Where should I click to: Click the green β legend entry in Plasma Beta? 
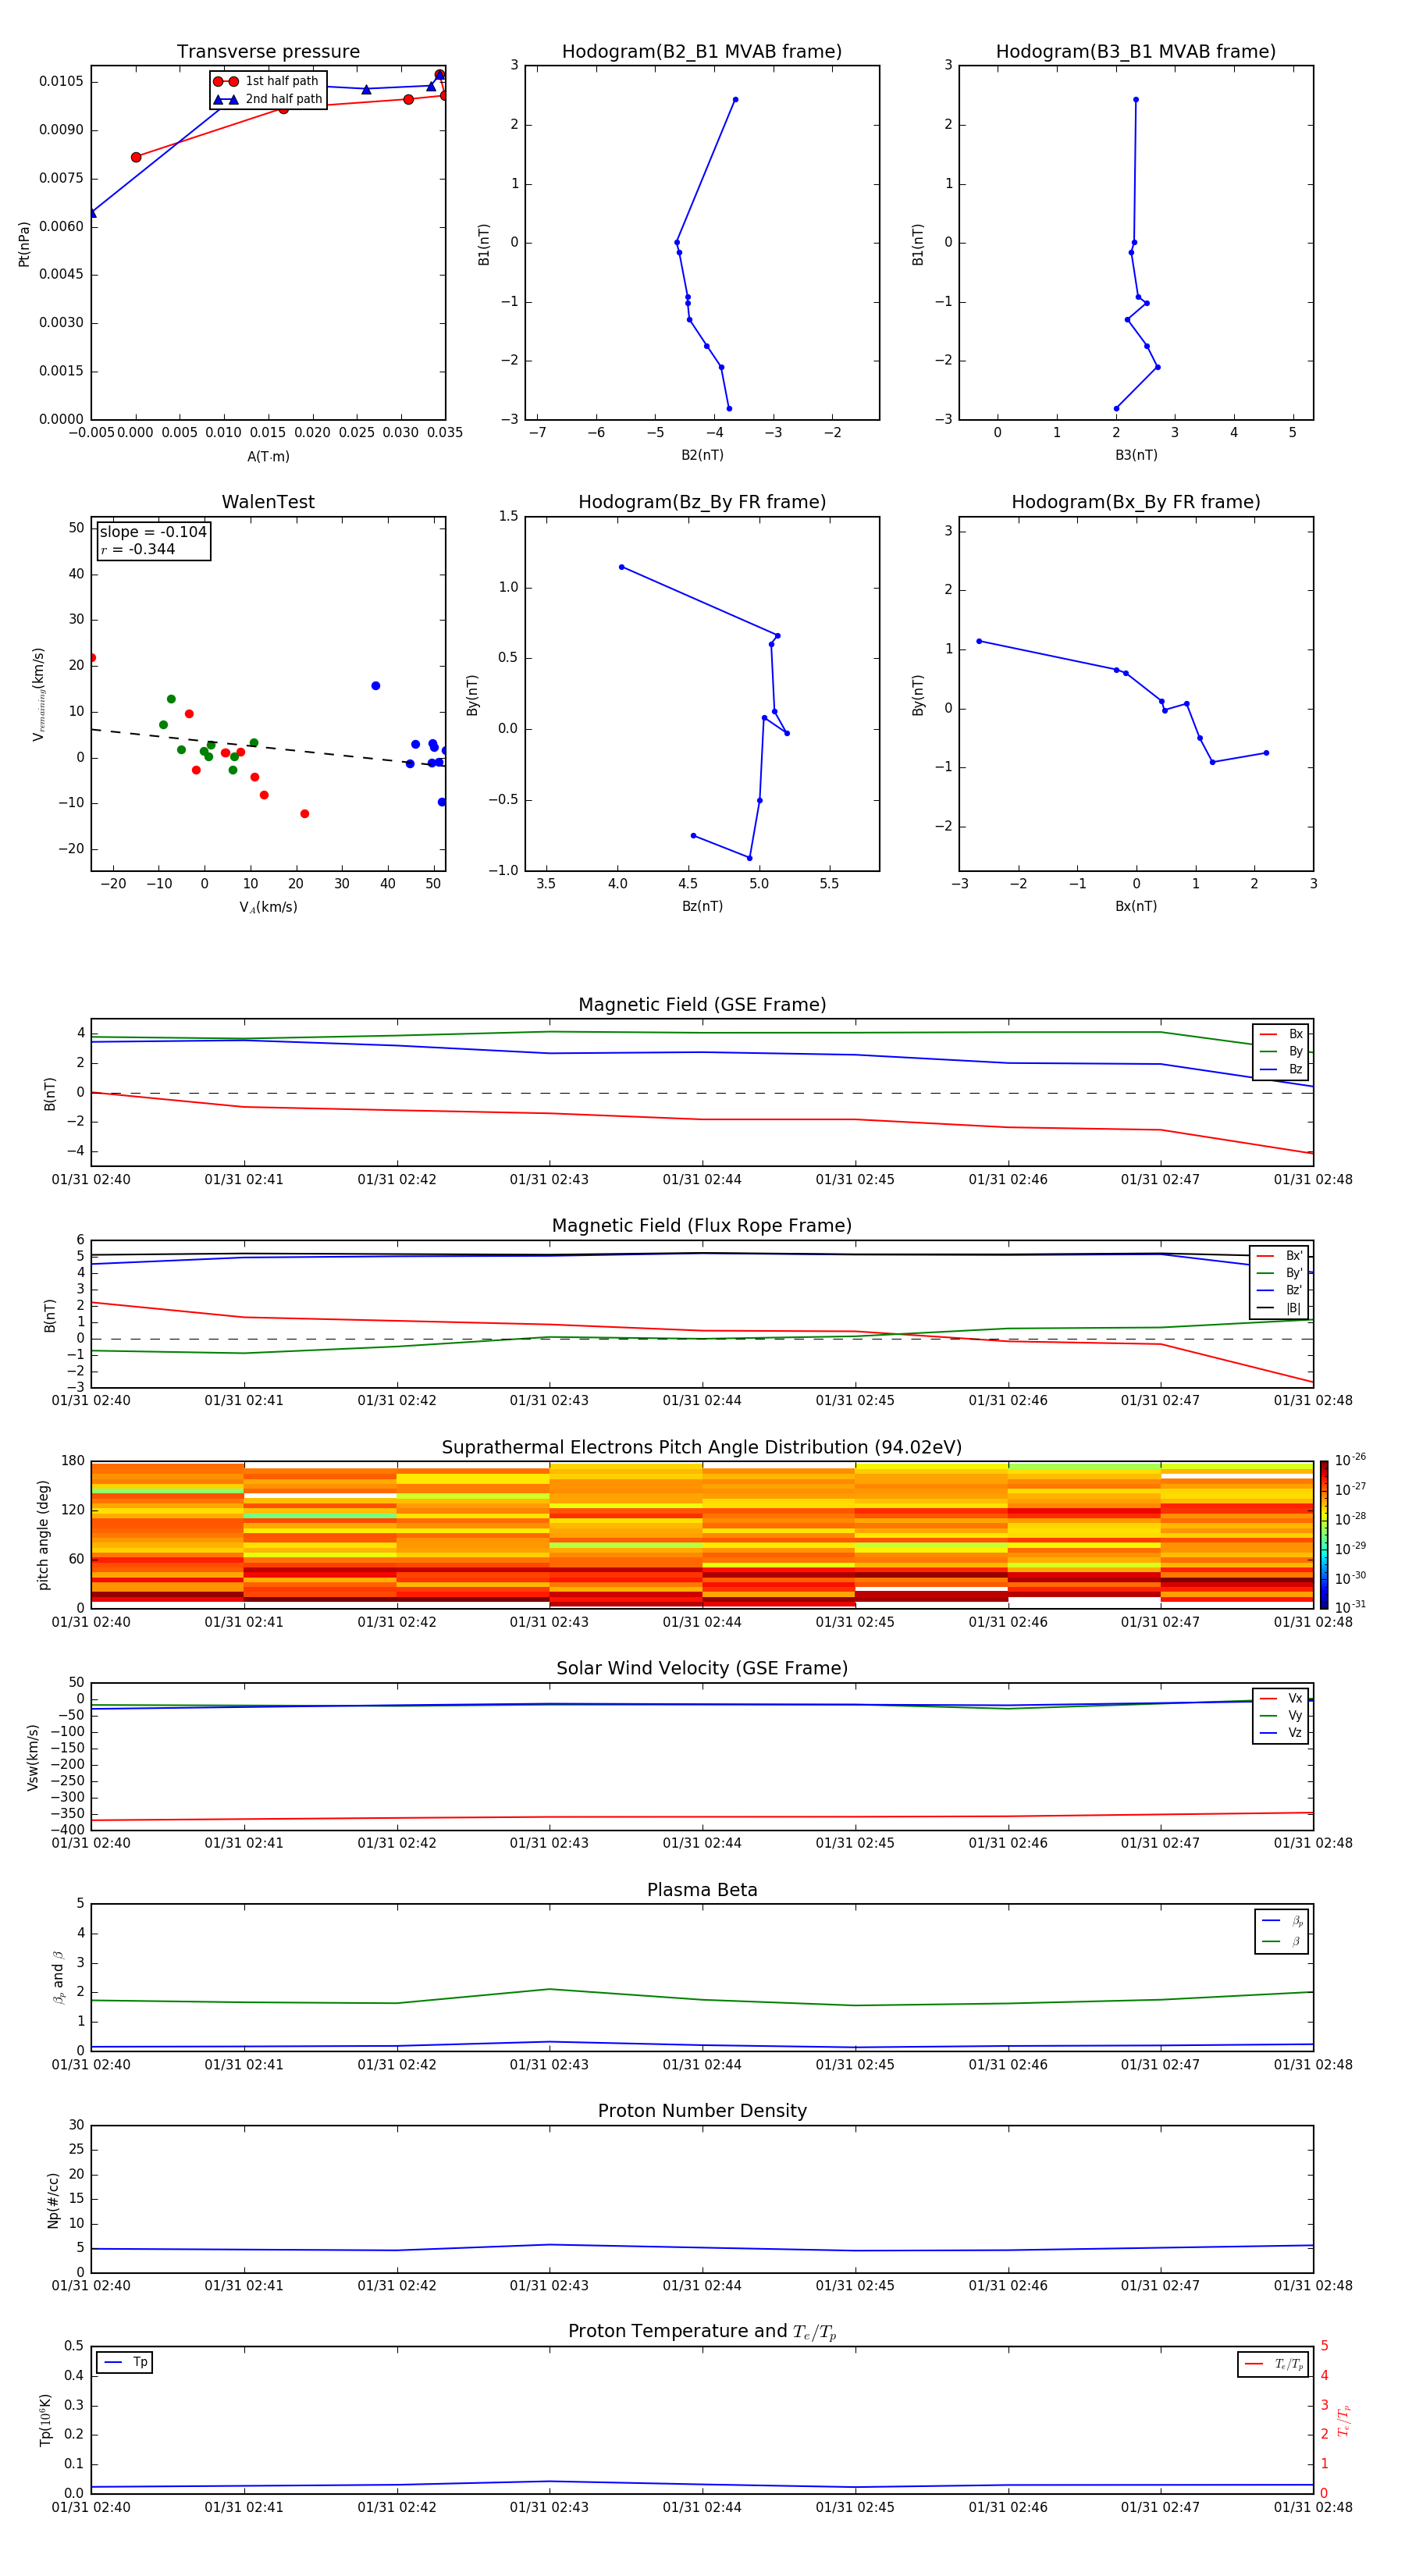(1282, 1941)
